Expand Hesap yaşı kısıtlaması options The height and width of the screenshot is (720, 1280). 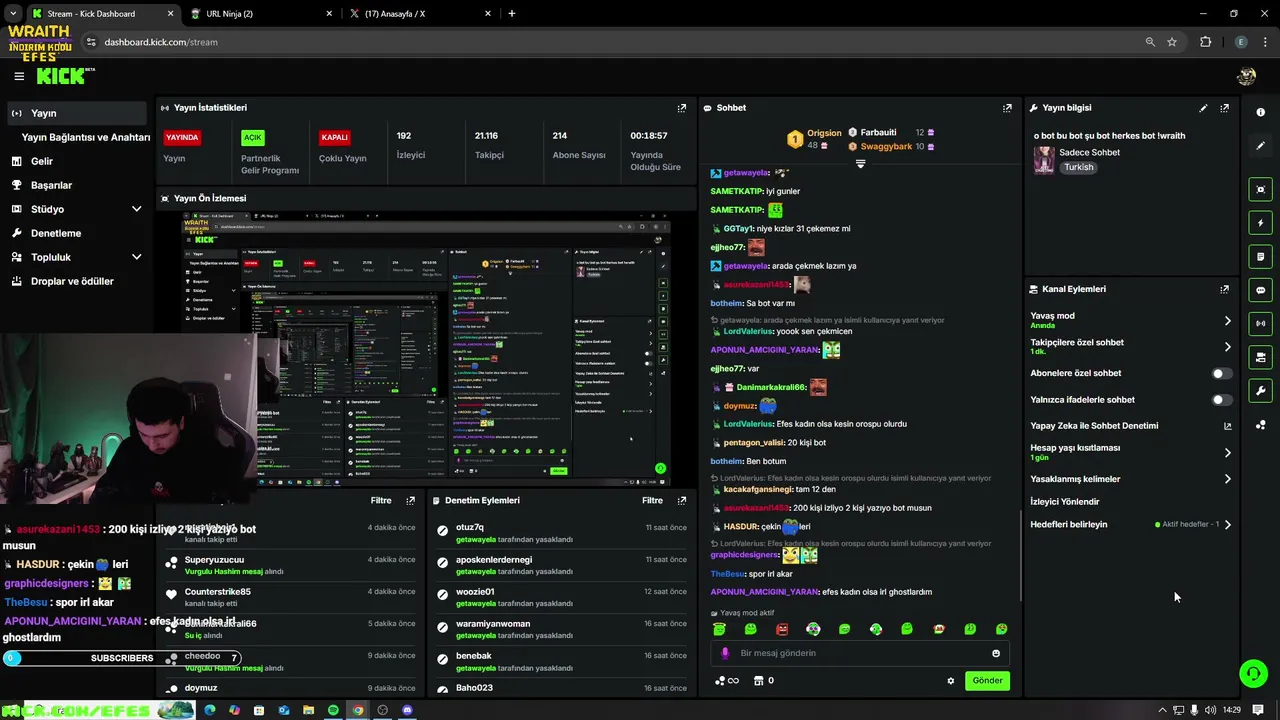pyautogui.click(x=1227, y=453)
